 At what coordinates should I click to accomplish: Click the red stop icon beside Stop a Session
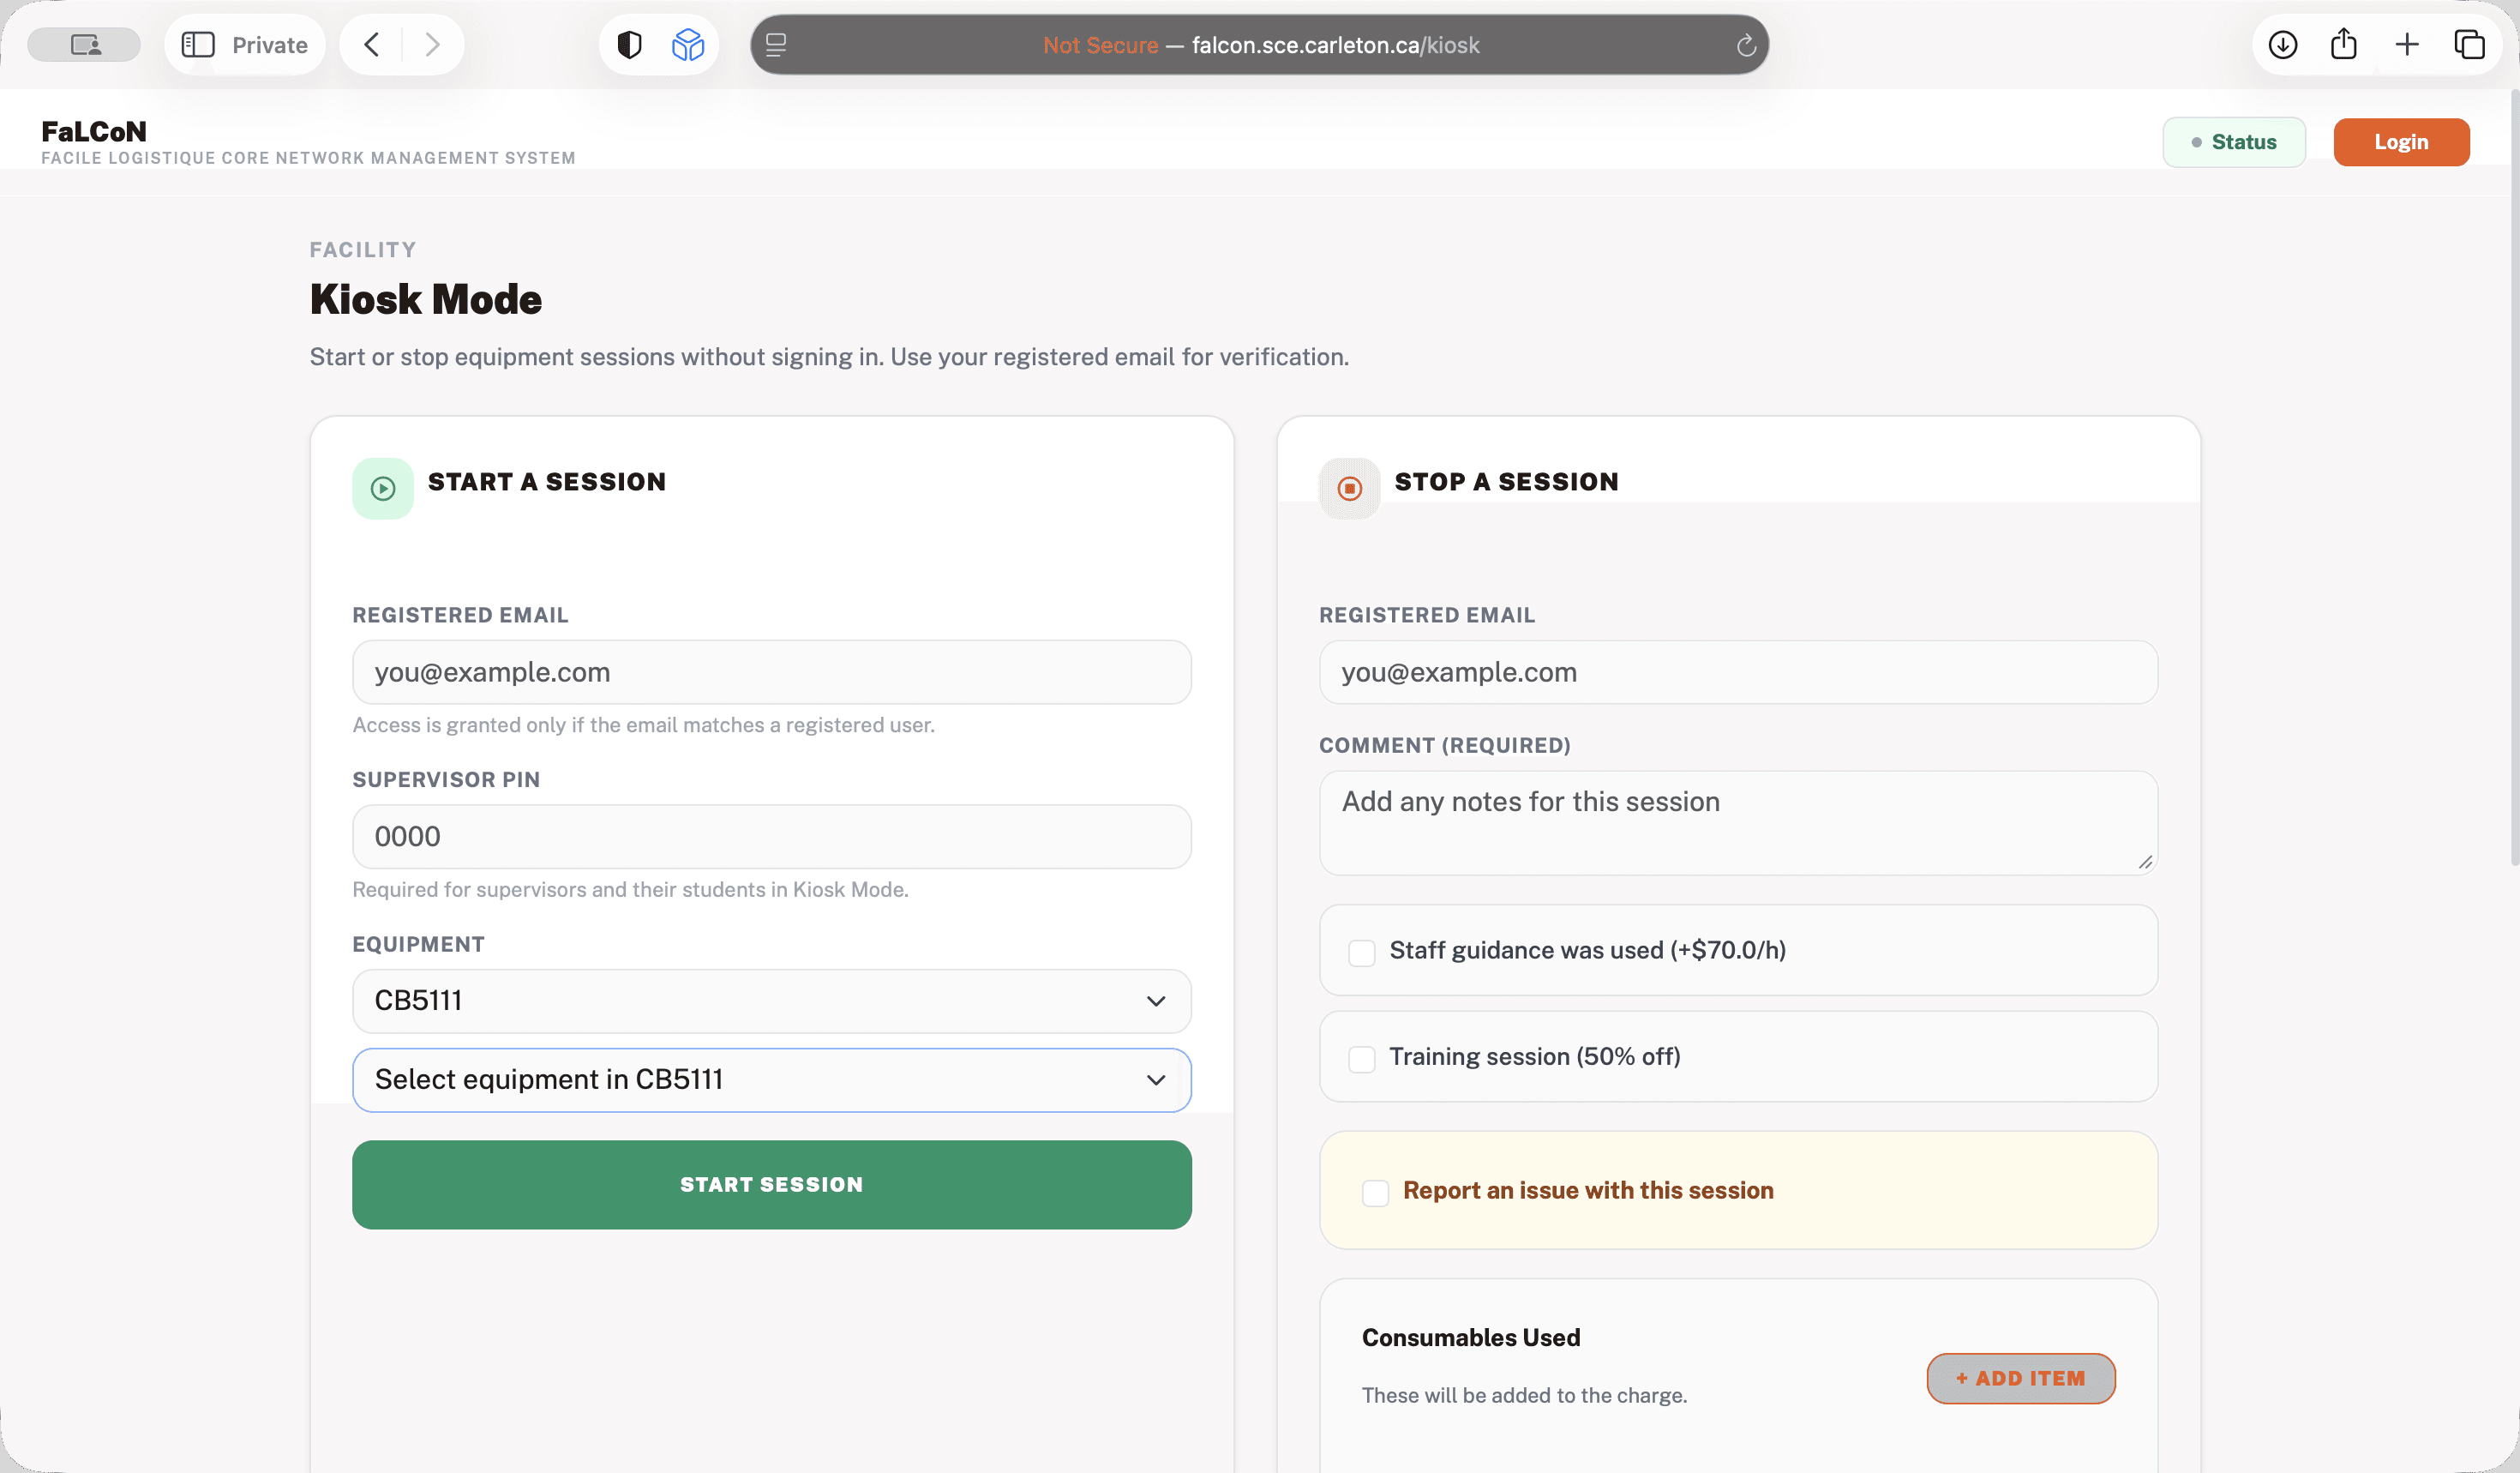coord(1350,489)
